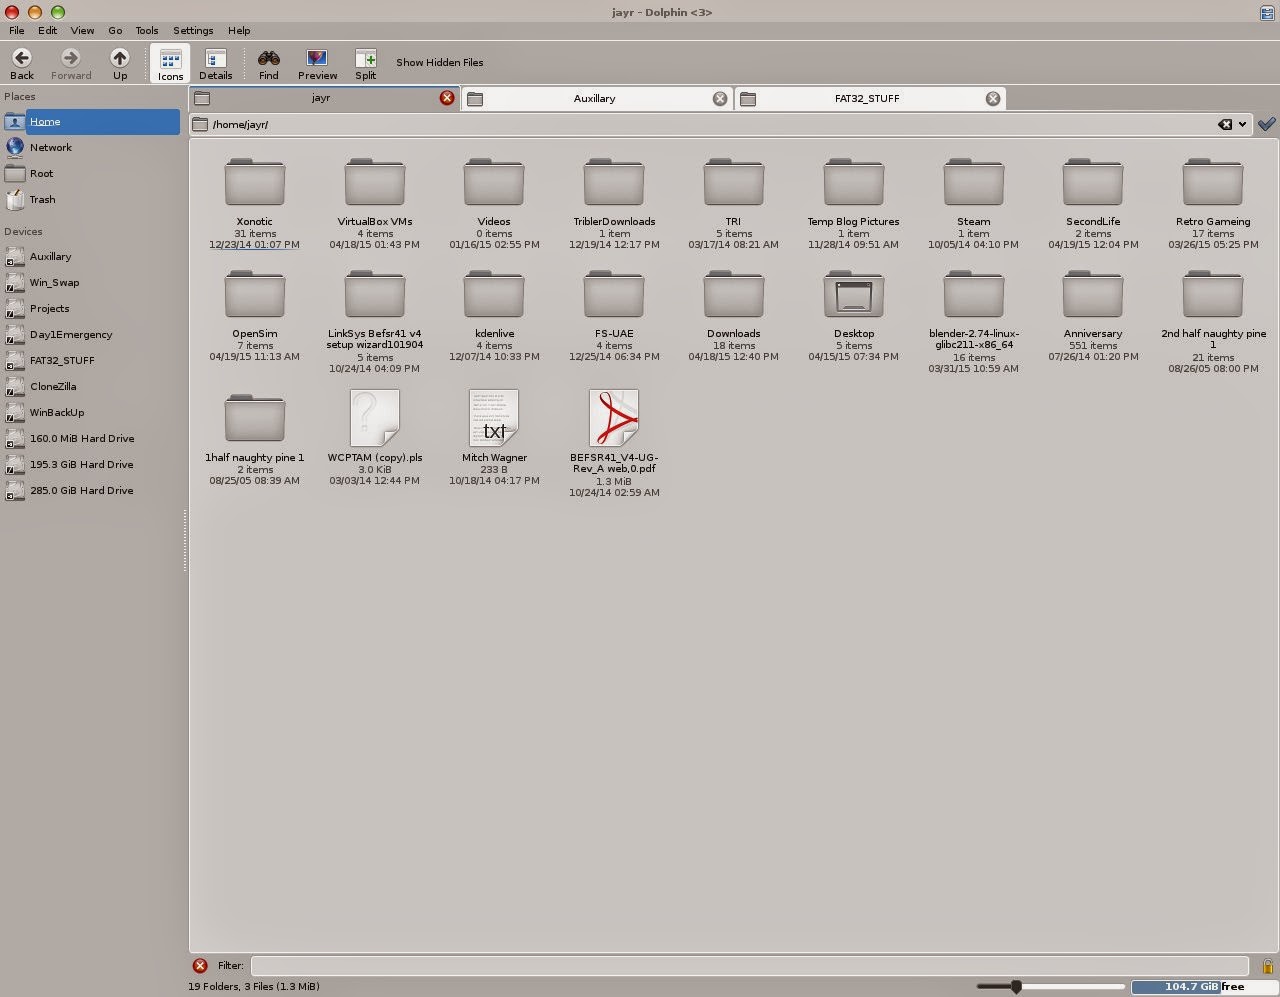
Task: Focus the Filter input field
Action: pos(749,966)
